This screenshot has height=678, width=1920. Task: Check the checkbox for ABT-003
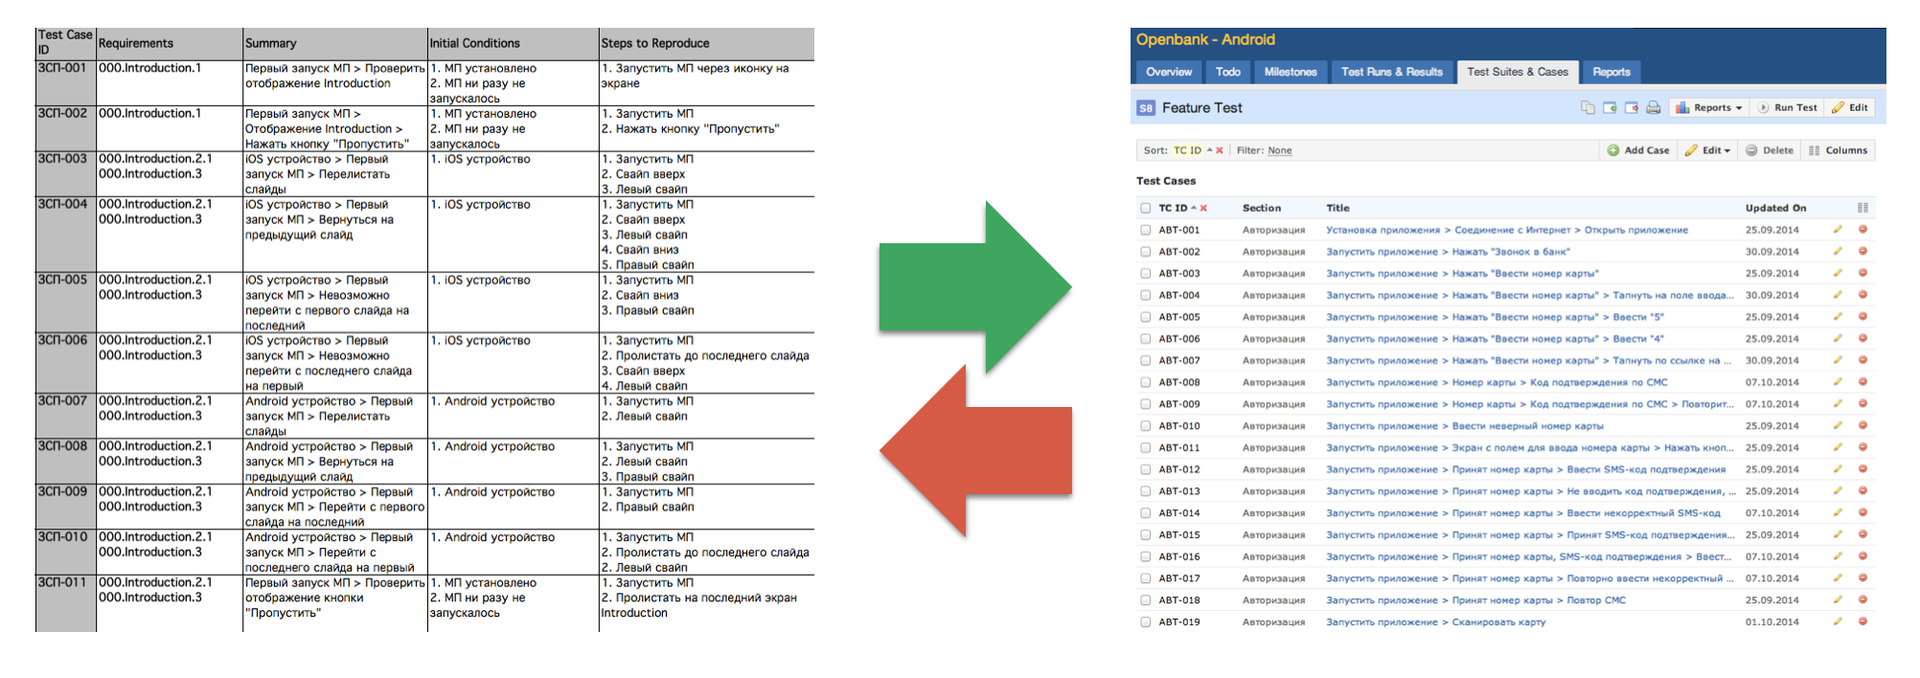(1145, 274)
